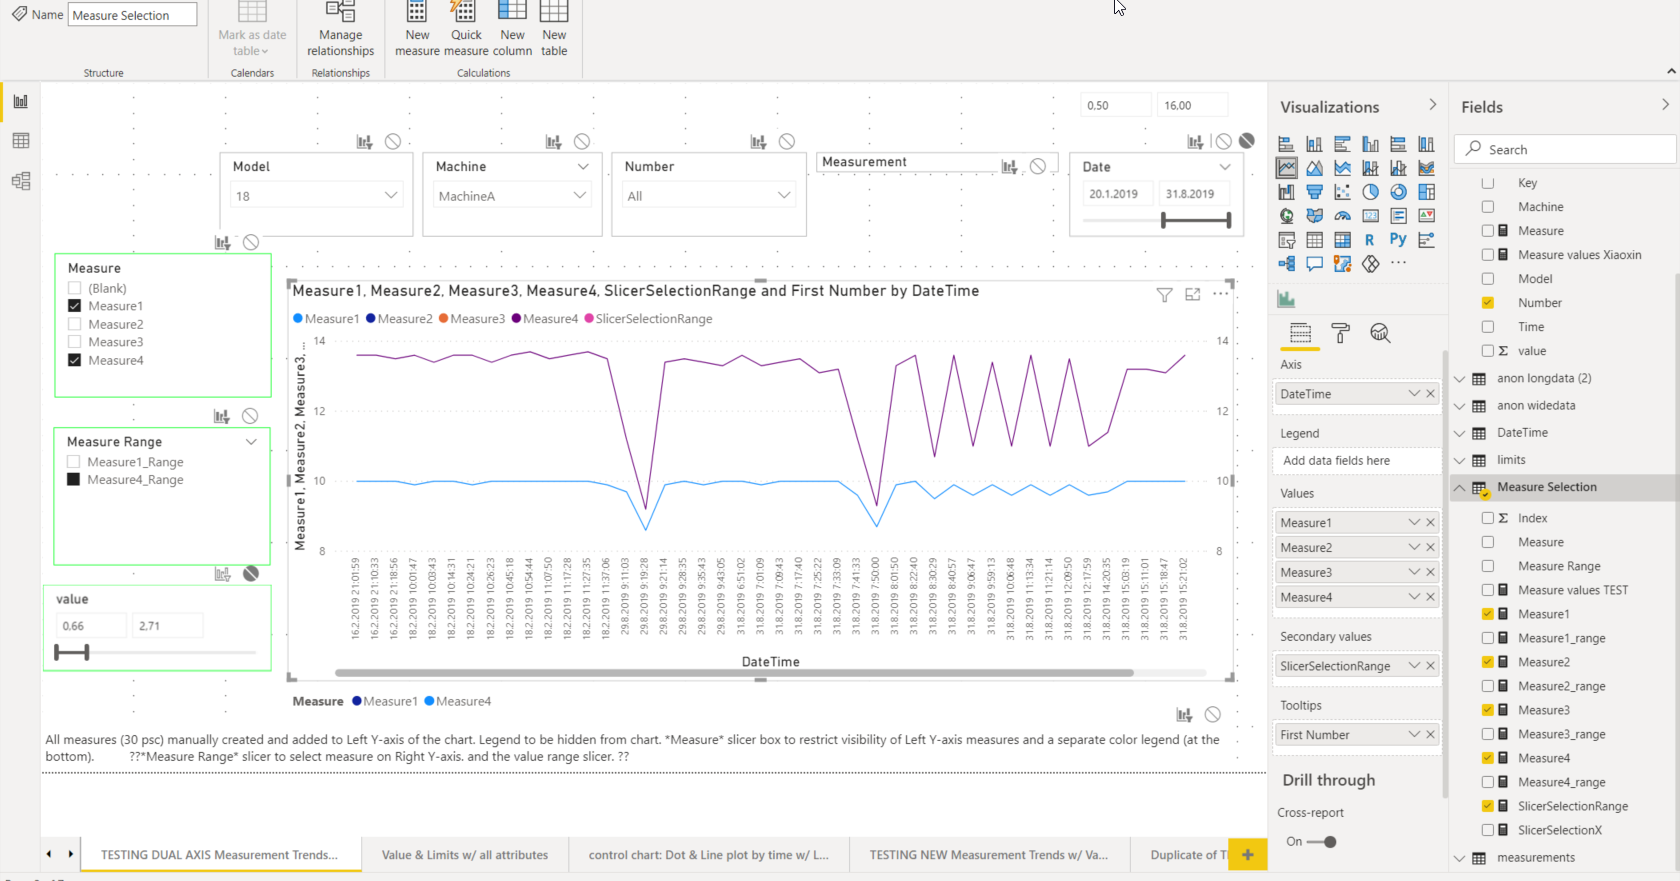Image resolution: width=1680 pixels, height=881 pixels.
Task: Collapse the Measure Selection table
Action: [1460, 488]
